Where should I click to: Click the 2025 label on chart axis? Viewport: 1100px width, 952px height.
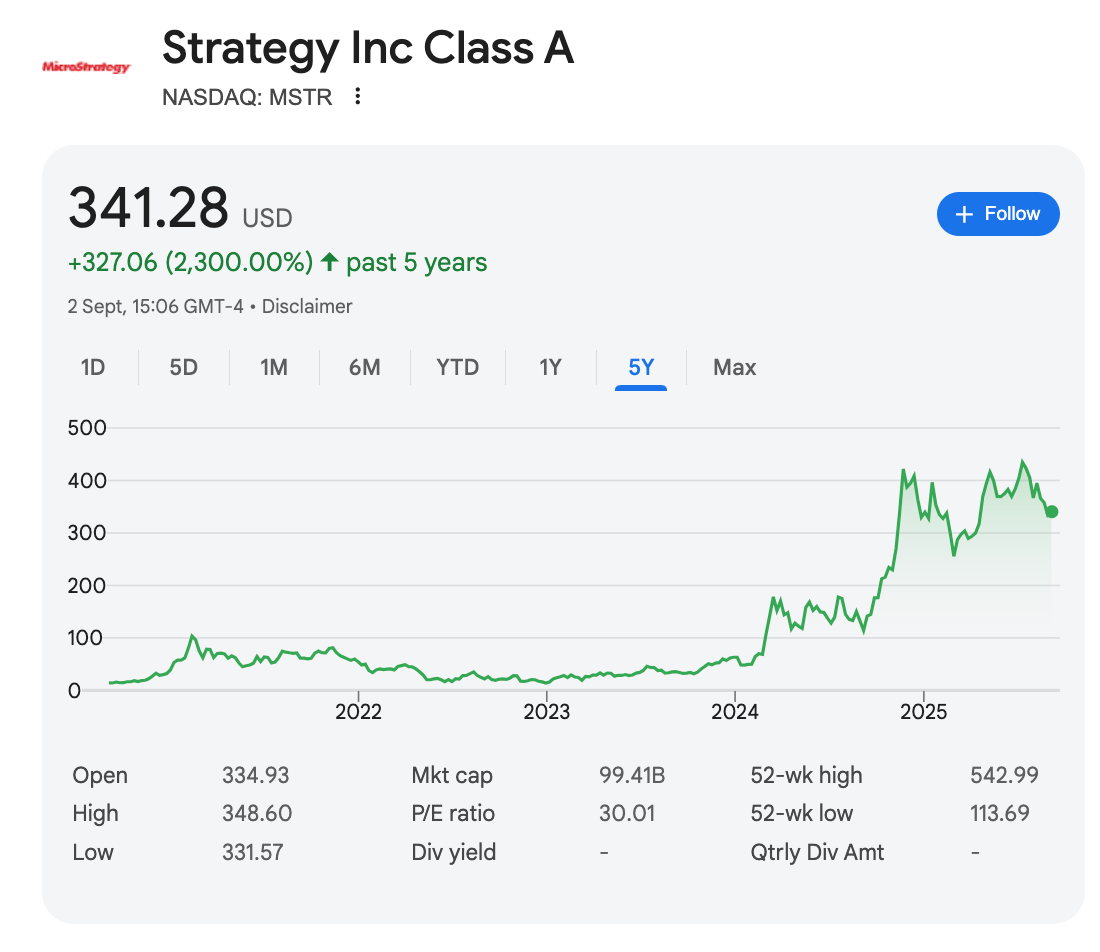click(923, 712)
